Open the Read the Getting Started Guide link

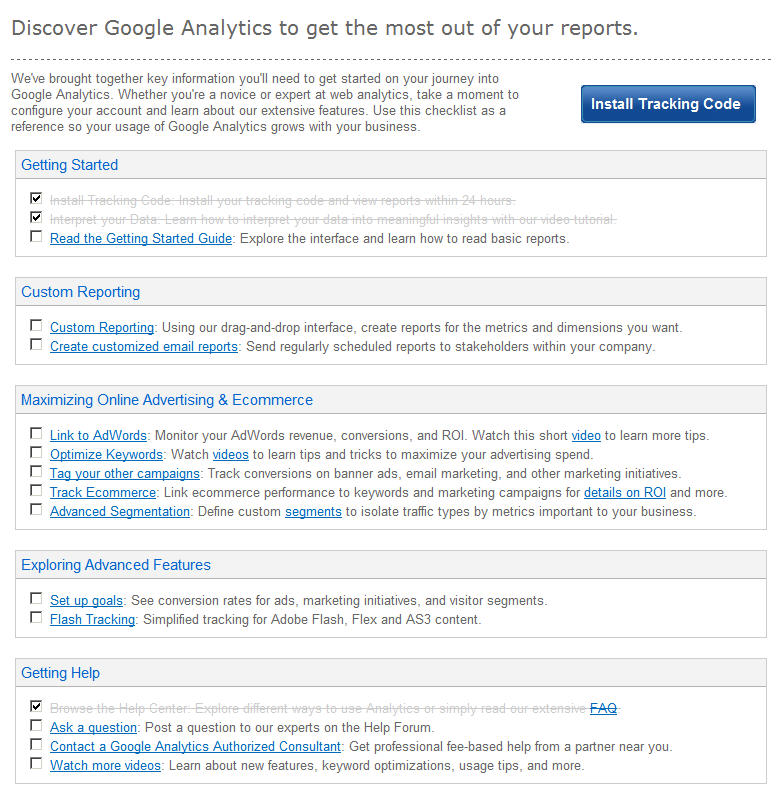(141, 238)
